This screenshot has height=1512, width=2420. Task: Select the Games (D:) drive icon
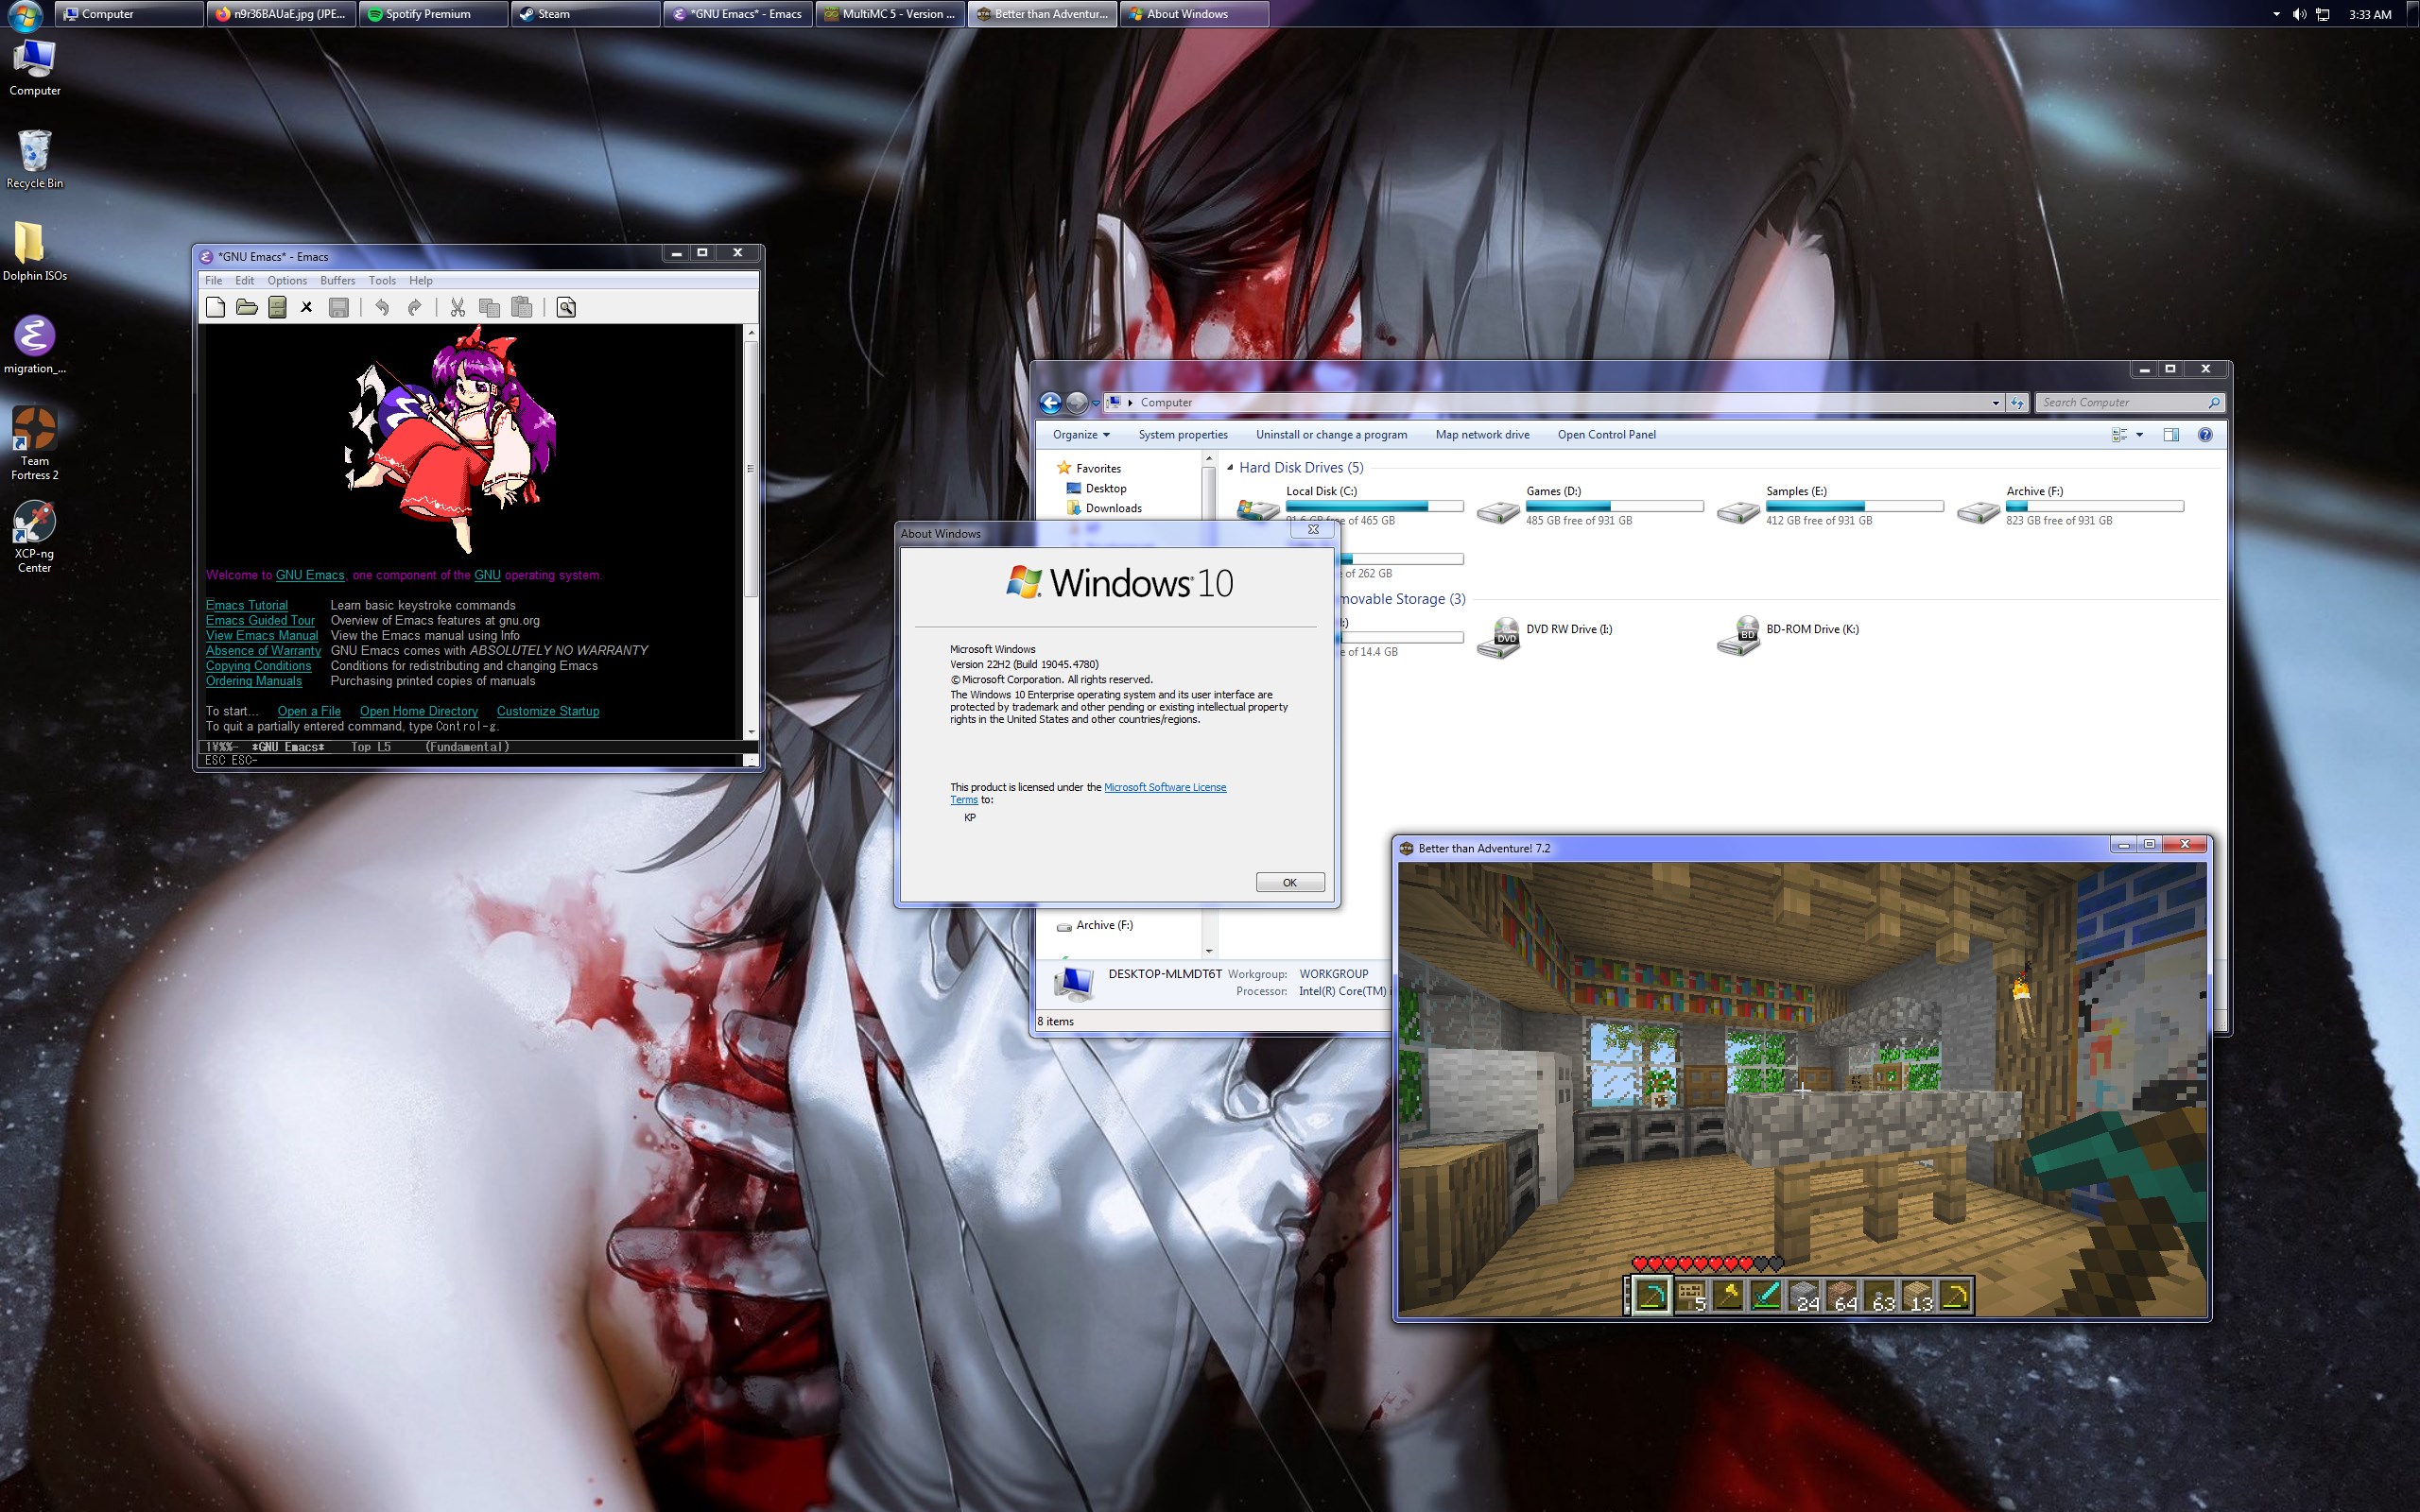(1498, 512)
